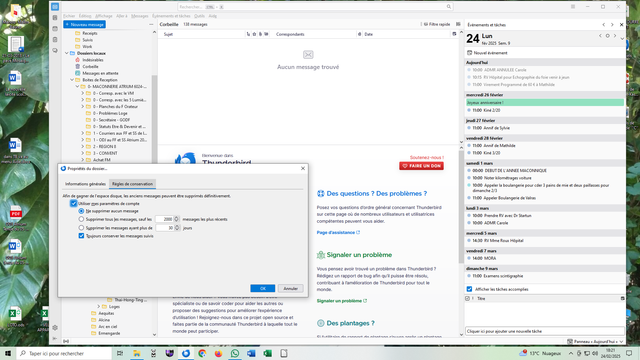Open the Outils menu
Screen dimensions: 640x360
(x=199, y=16)
